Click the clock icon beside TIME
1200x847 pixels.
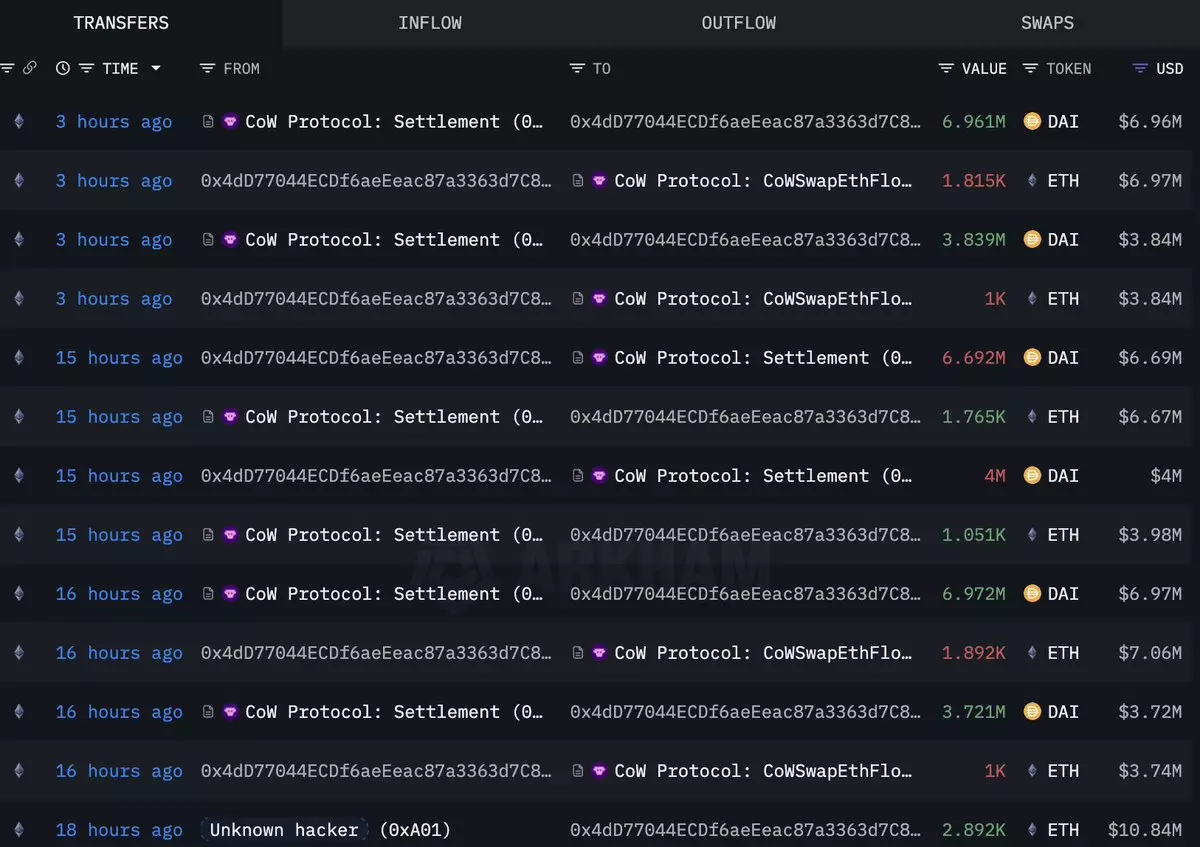pyautogui.click(x=63, y=68)
